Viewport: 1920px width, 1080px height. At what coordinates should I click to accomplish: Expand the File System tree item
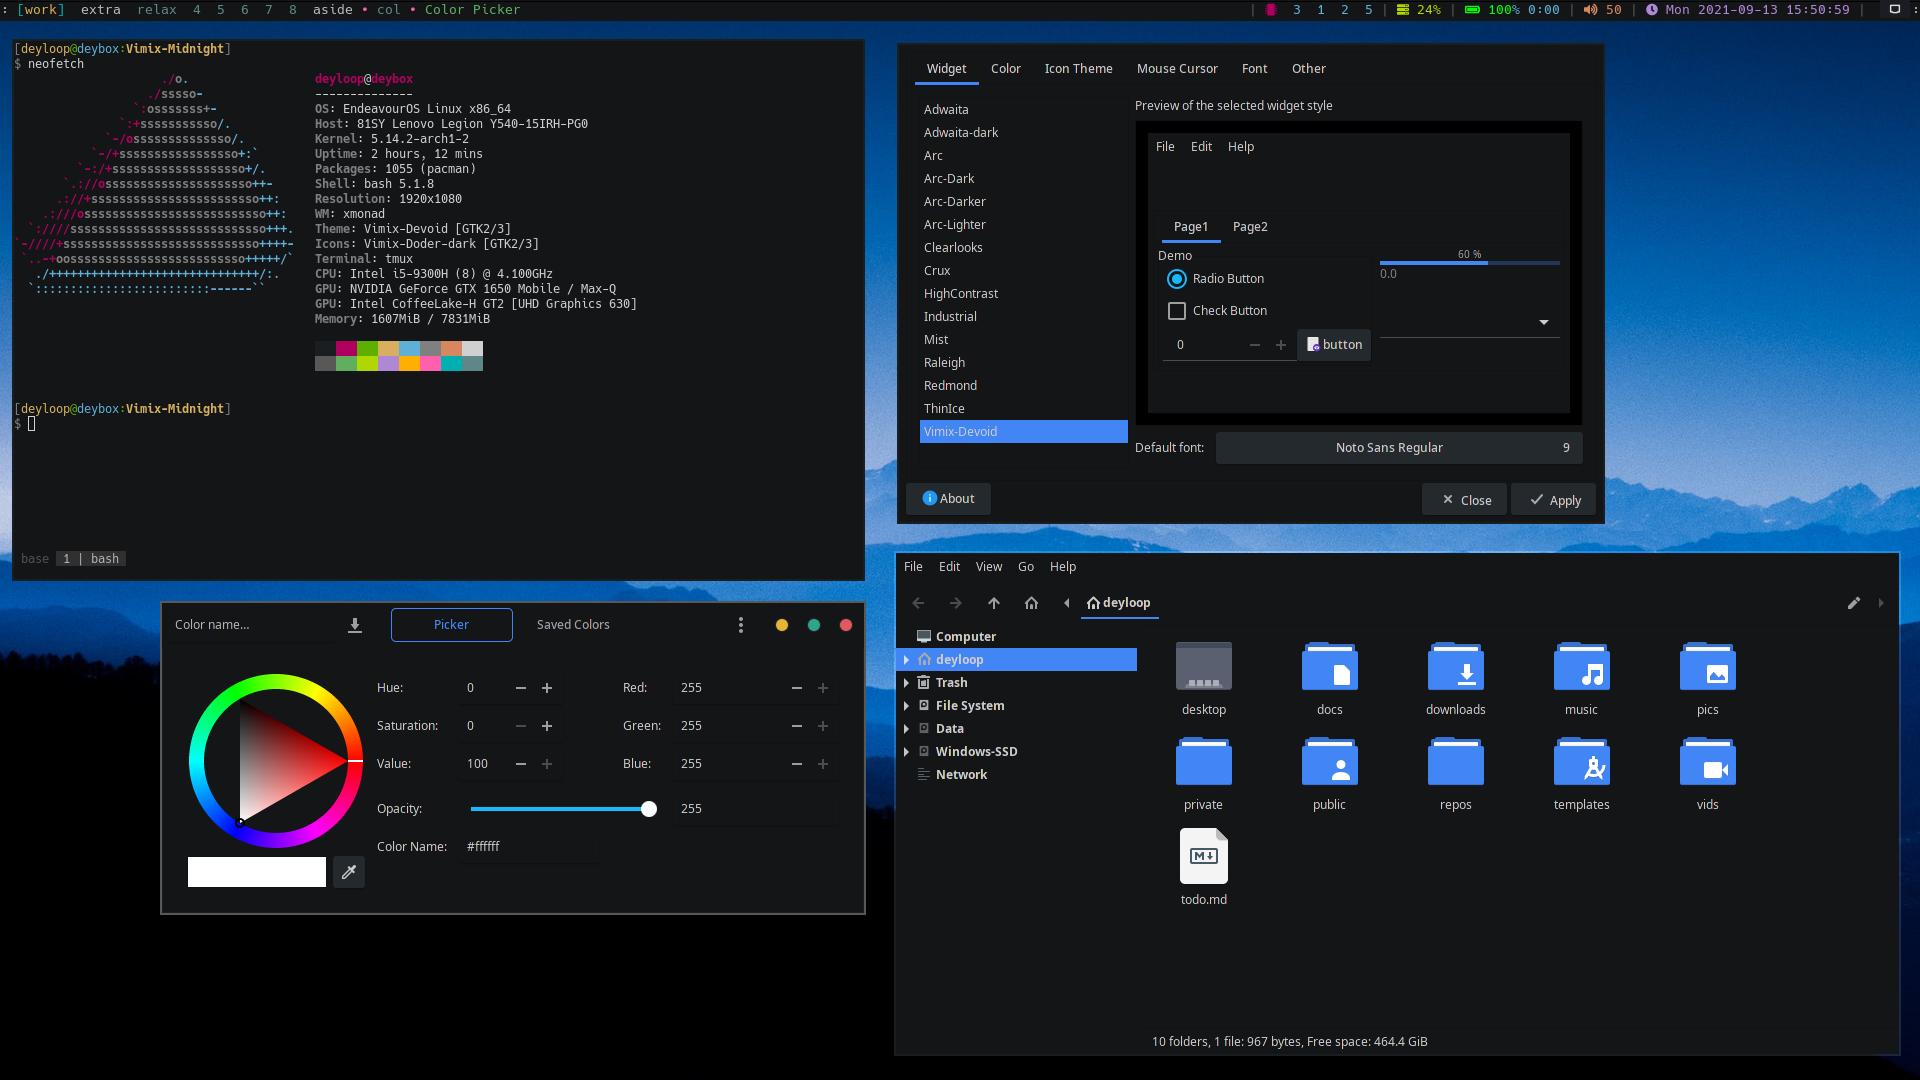coord(906,706)
